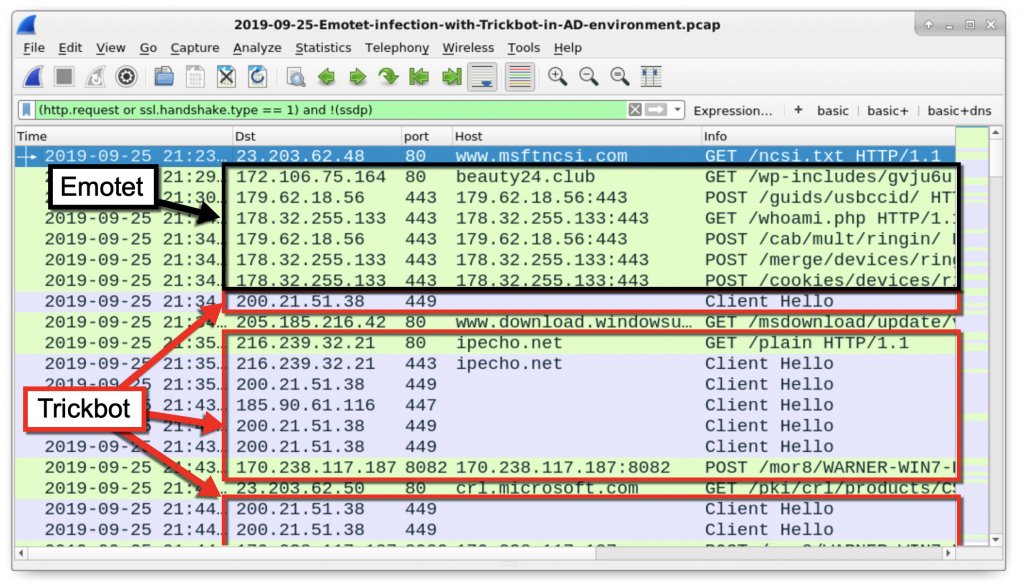Open the View menu
This screenshot has width=1024, height=586.
click(110, 48)
